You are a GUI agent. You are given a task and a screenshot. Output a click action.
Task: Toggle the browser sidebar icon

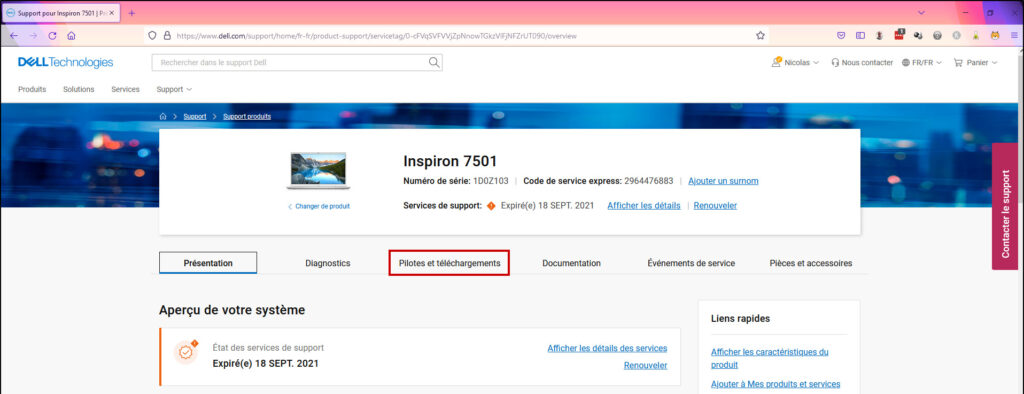point(860,36)
